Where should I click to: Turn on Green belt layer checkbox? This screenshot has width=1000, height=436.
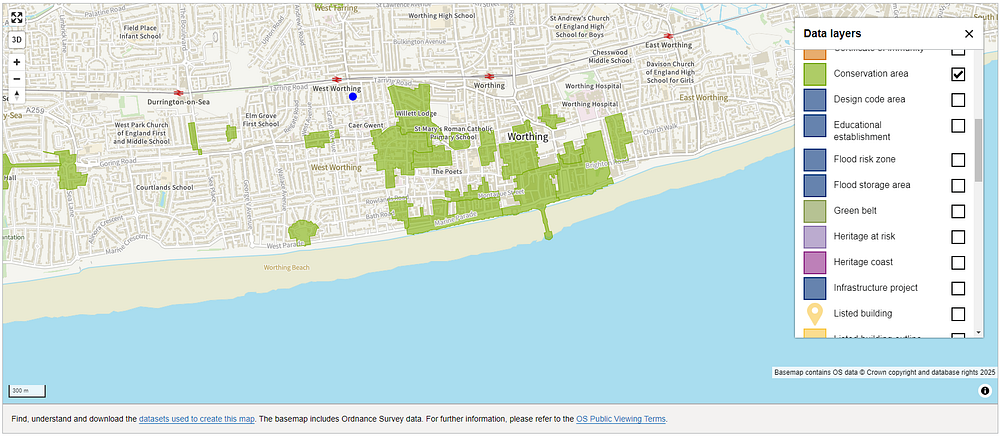point(958,211)
